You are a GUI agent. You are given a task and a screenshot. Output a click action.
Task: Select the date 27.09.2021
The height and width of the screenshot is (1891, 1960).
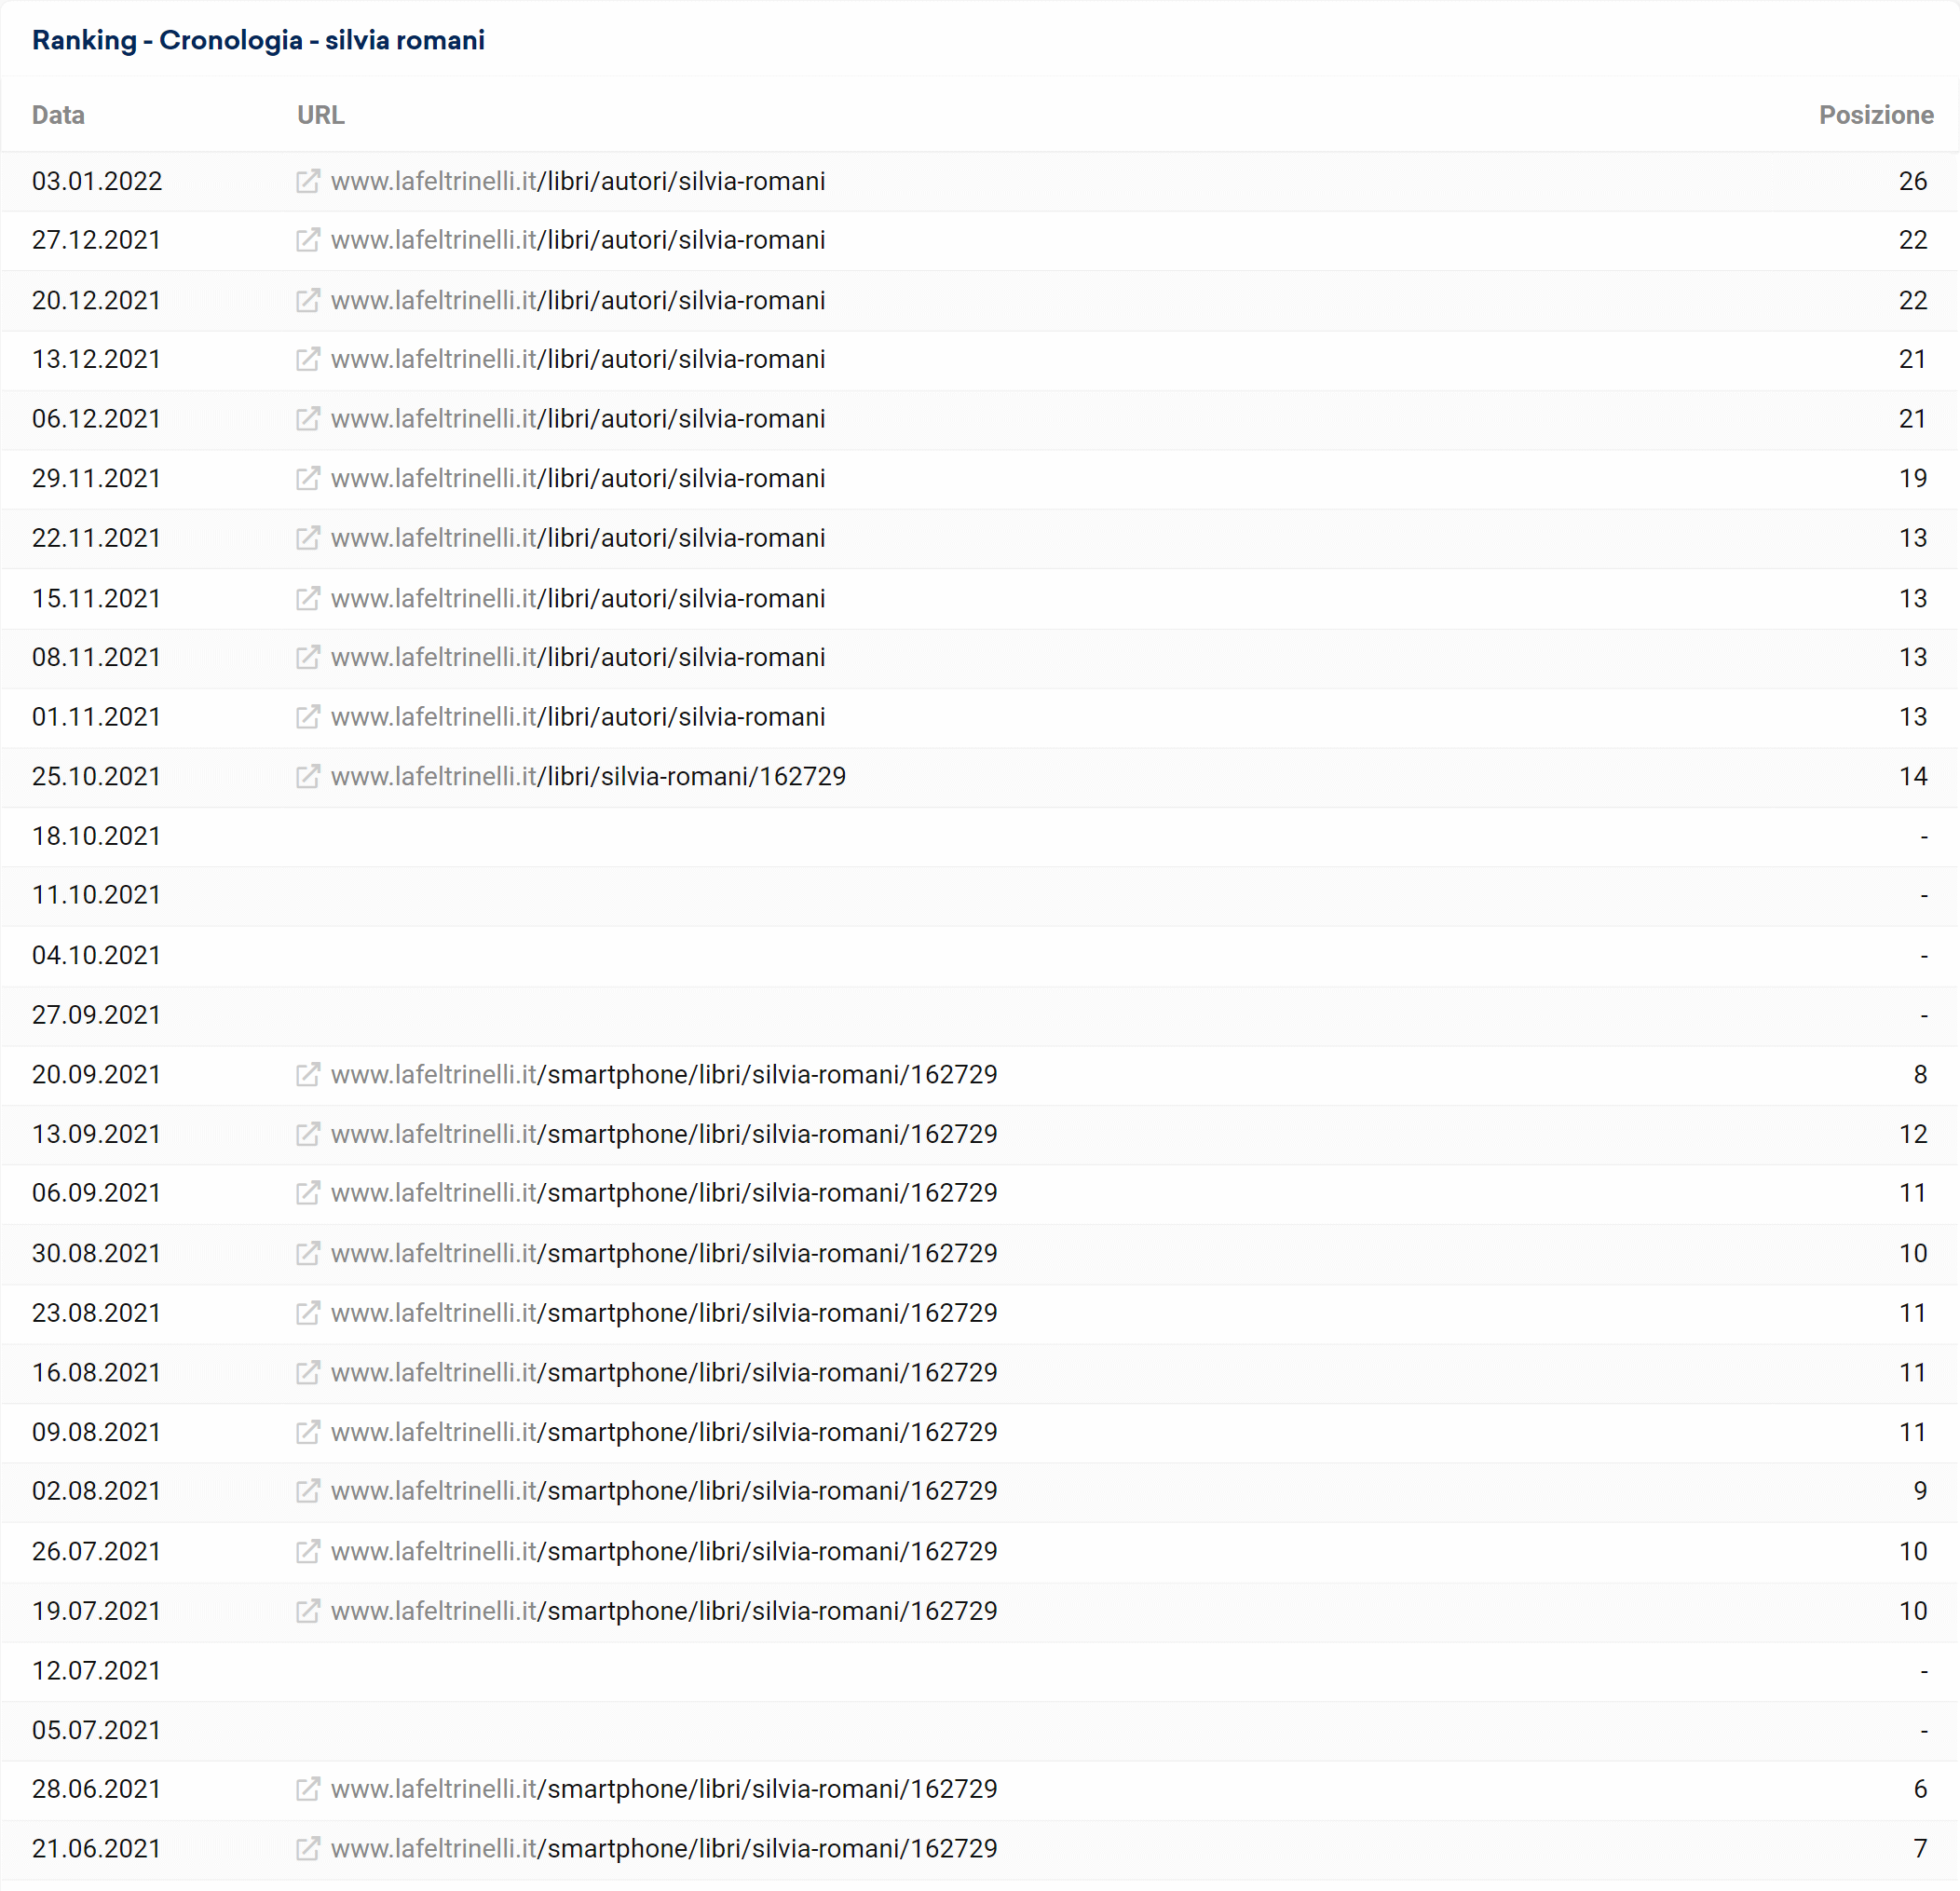click(96, 1015)
